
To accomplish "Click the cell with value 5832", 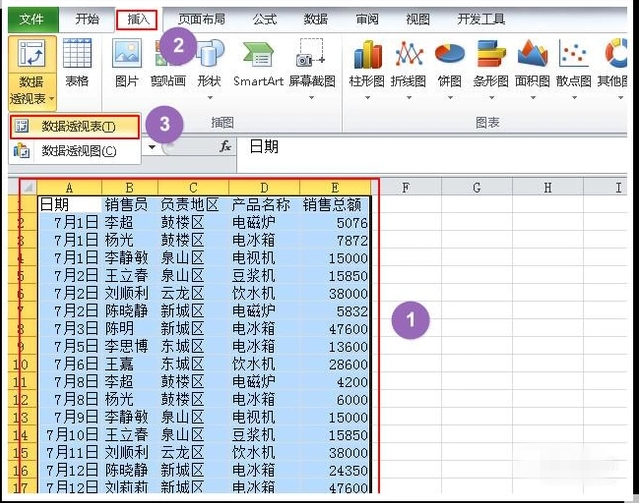I will point(335,311).
